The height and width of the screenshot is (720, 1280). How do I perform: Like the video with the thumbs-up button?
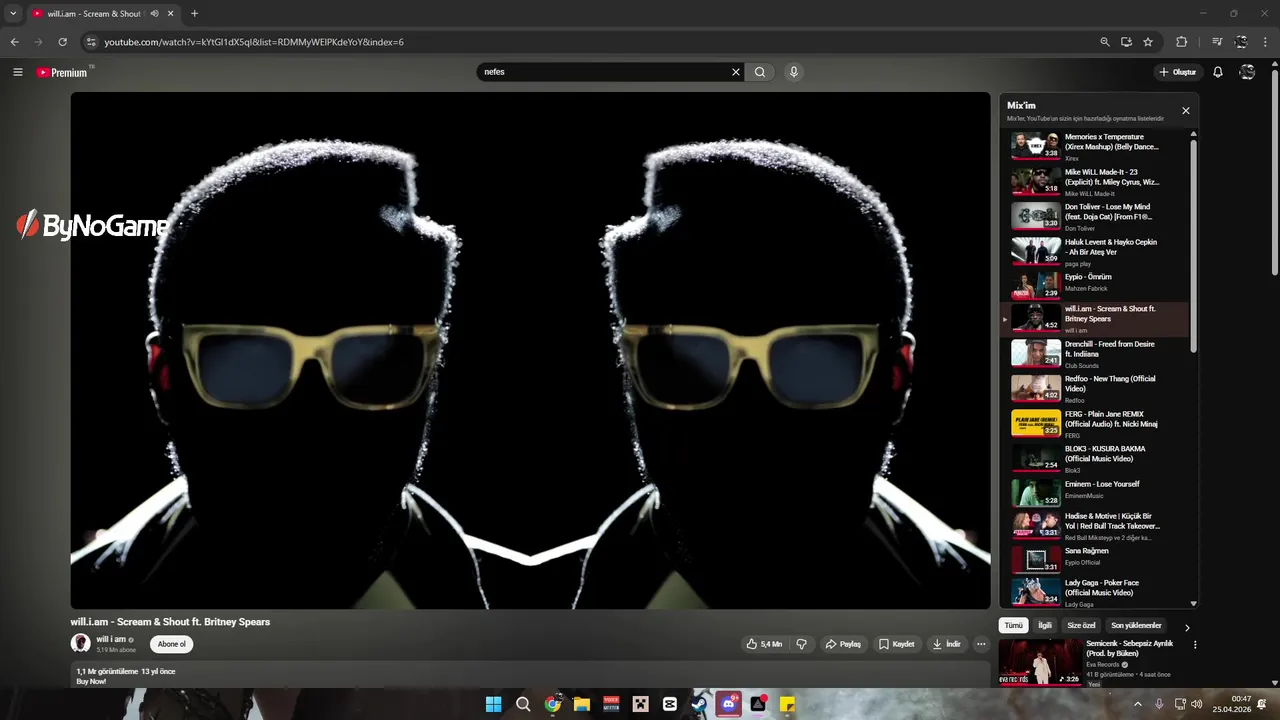(x=764, y=644)
